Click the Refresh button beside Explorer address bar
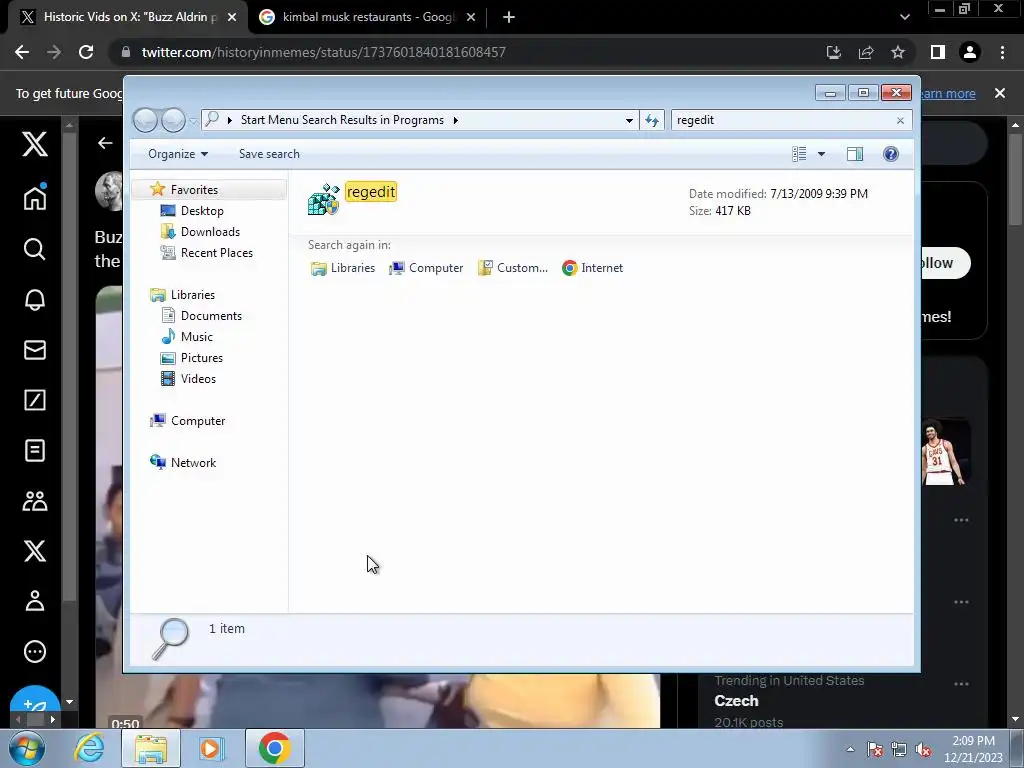The image size is (1024, 768). [x=652, y=120]
